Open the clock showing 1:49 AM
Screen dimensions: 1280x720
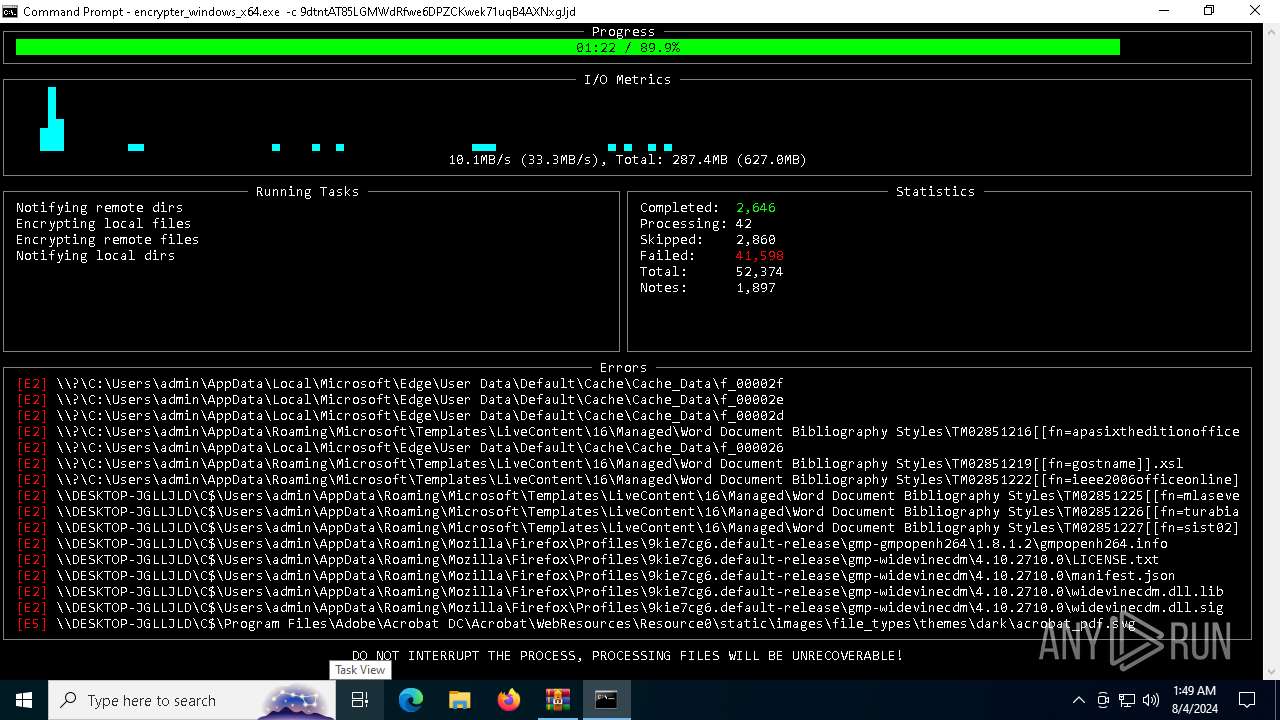coord(1193,700)
